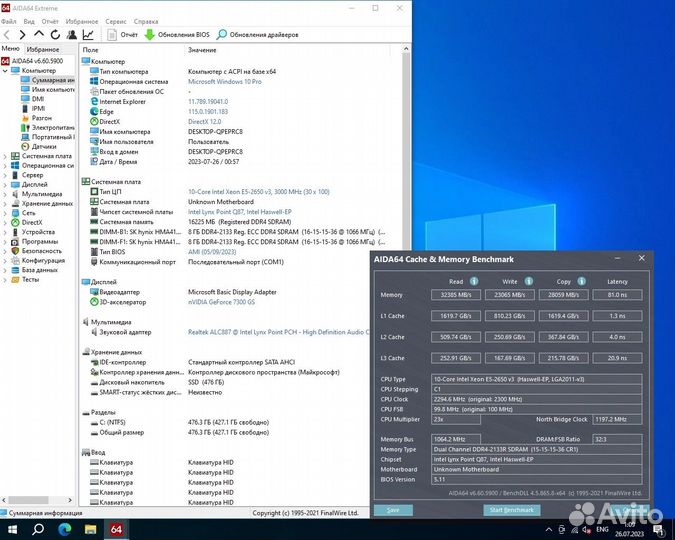Switch to the Меню tab

[11, 49]
